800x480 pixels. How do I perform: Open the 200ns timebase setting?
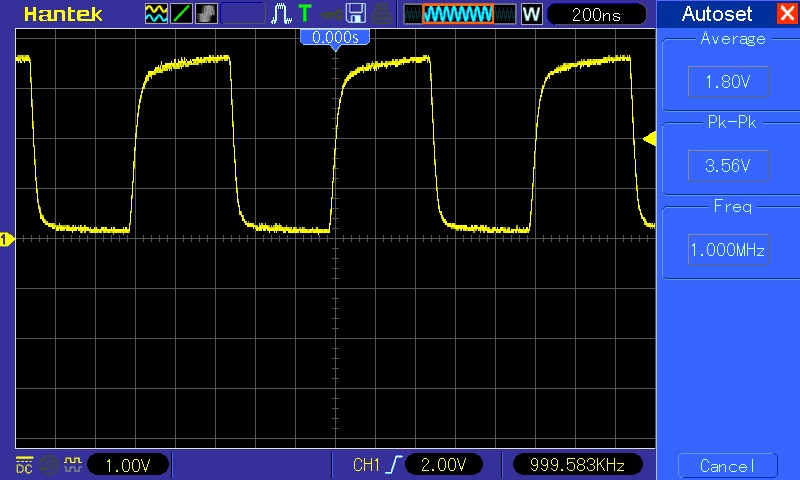(597, 14)
